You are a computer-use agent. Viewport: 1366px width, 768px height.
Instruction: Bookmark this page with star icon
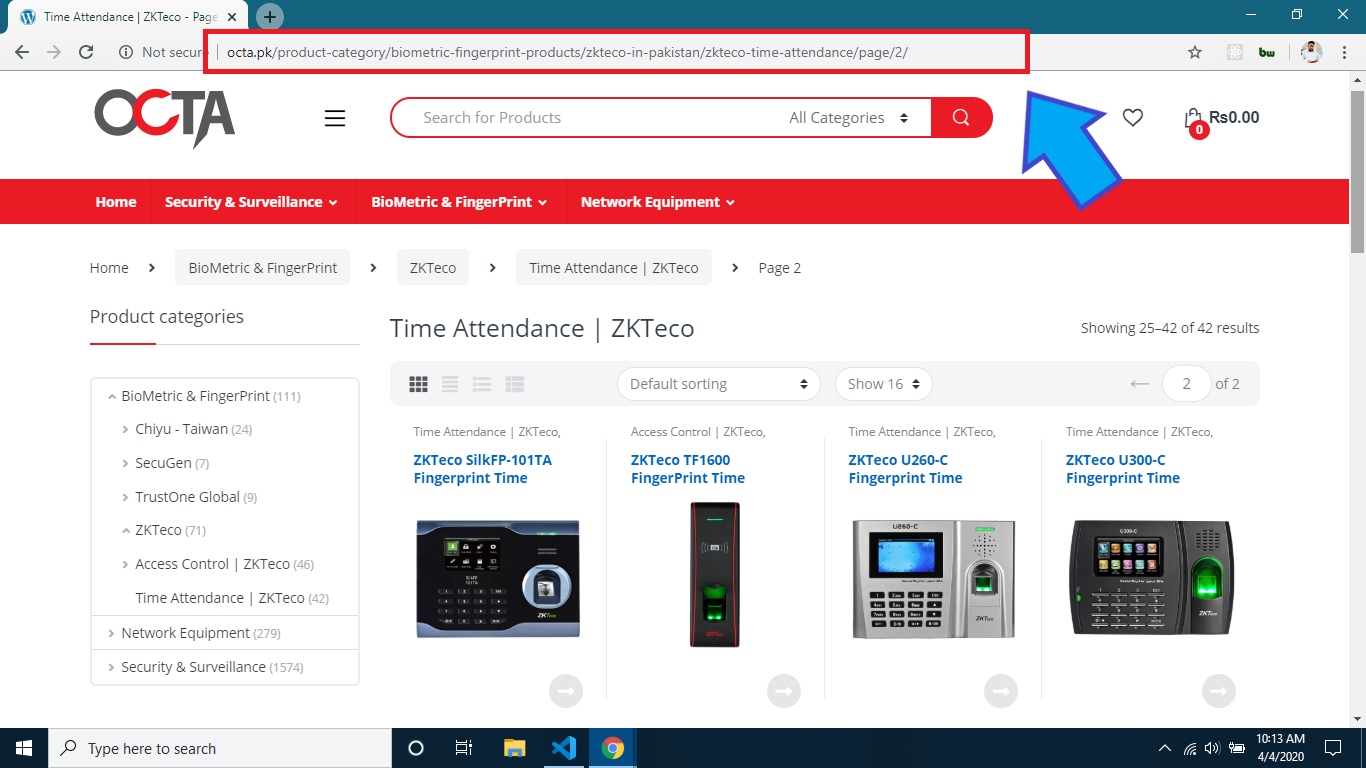pyautogui.click(x=1195, y=52)
